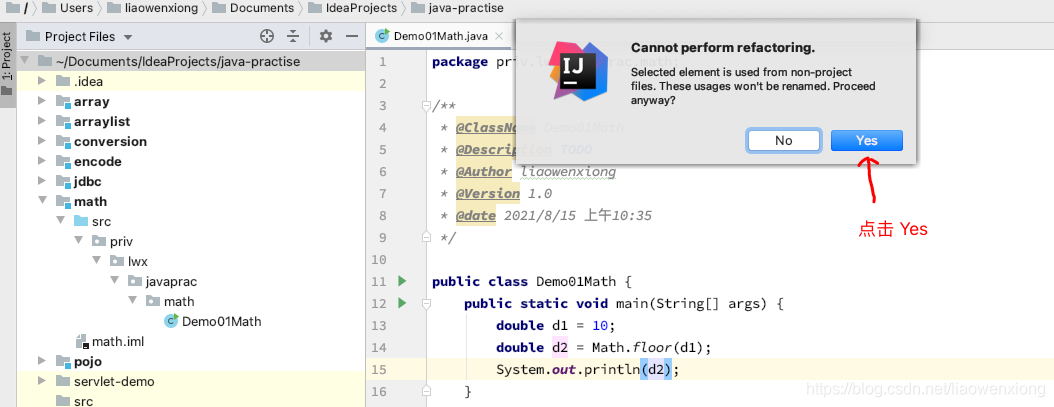Close the Demo01Math.java tab
Viewport: 1054px width, 407px height.
pos(499,36)
